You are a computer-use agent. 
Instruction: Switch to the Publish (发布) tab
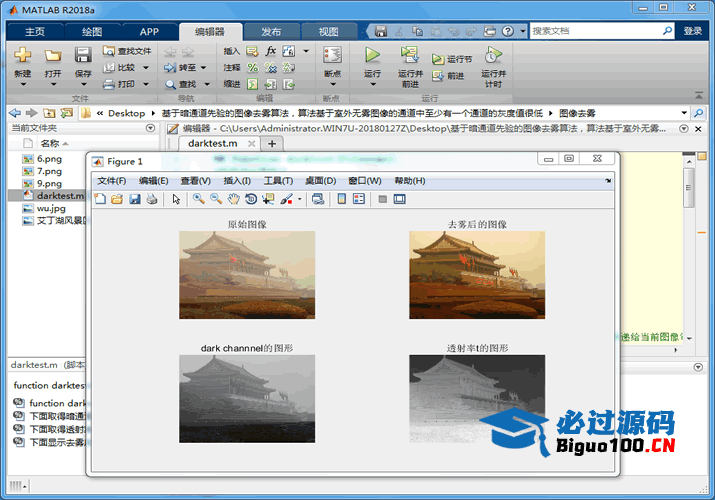pos(271,31)
